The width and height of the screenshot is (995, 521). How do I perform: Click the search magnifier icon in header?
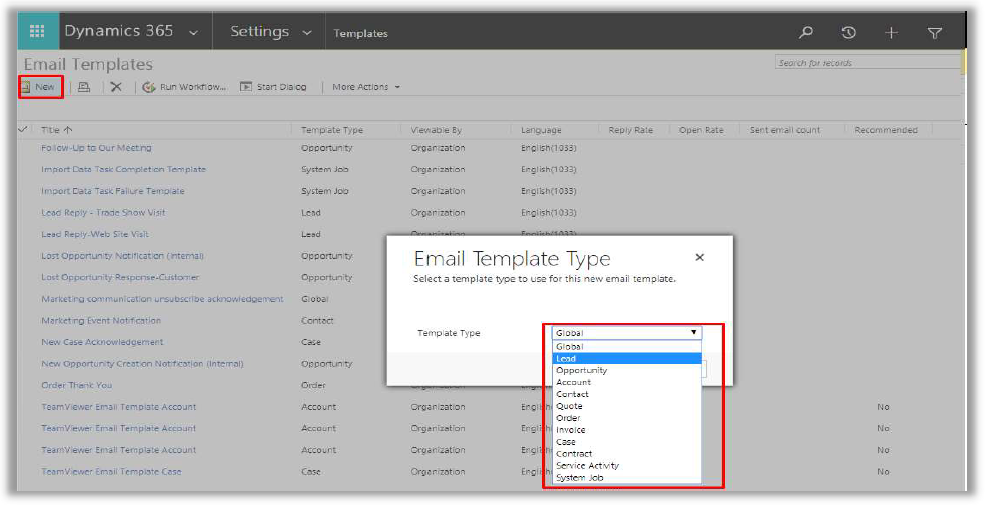(806, 33)
